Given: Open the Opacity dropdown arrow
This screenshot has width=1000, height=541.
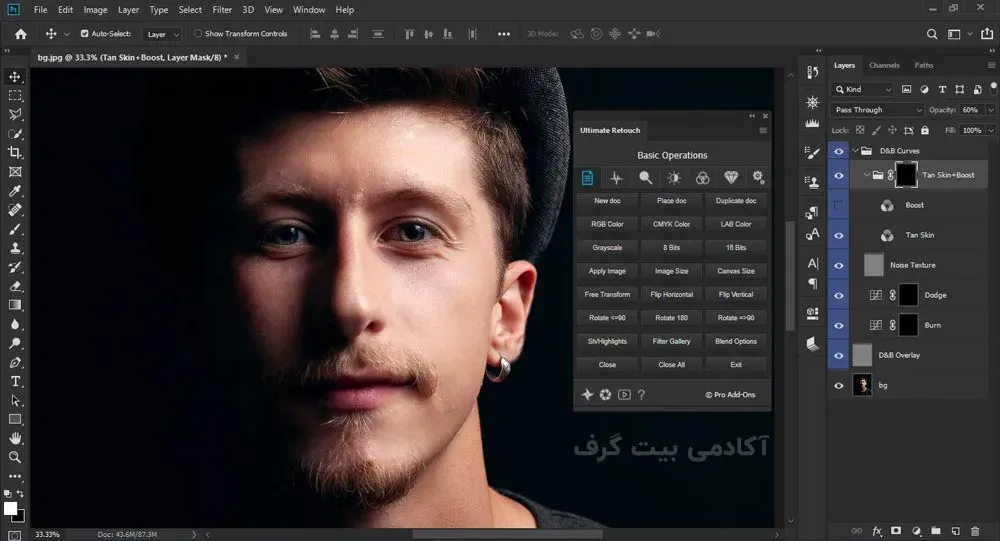Looking at the screenshot, I should click(991, 110).
